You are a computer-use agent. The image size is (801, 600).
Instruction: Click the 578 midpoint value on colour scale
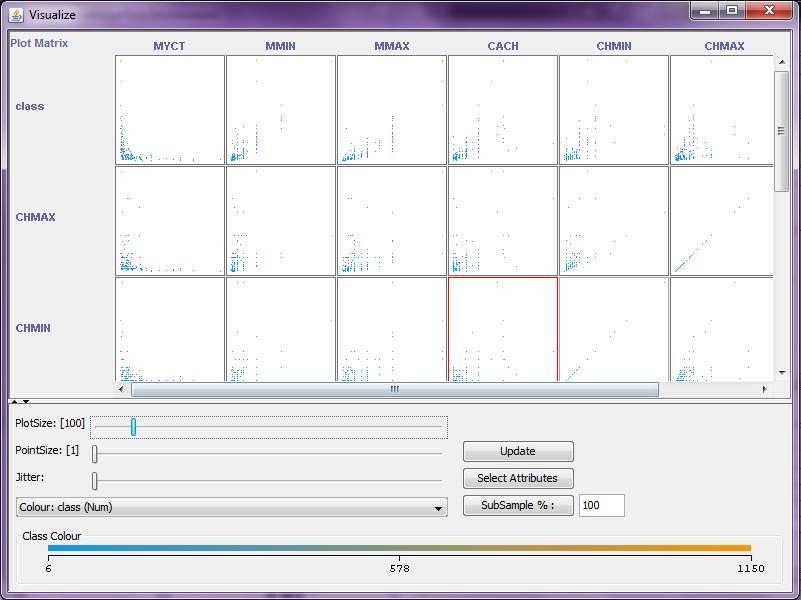[399, 568]
